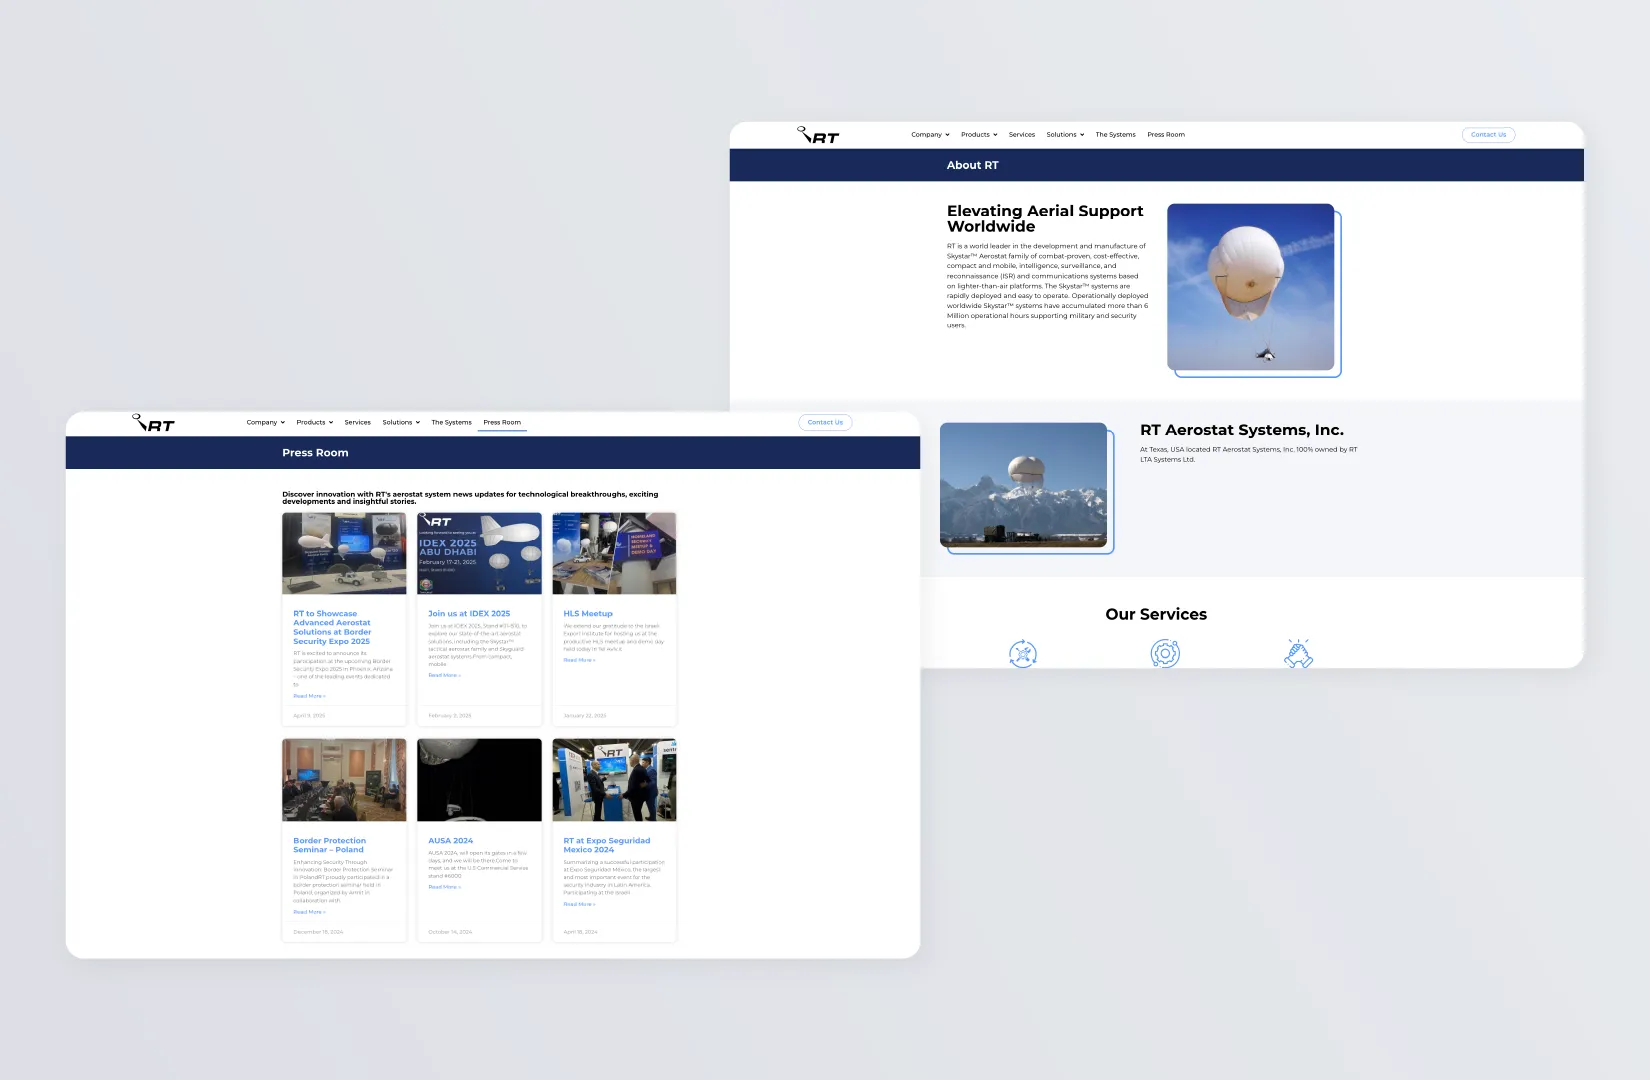This screenshot has width=1650, height=1080.
Task: Expand the Products dropdown on the About RT page
Action: [979, 134]
